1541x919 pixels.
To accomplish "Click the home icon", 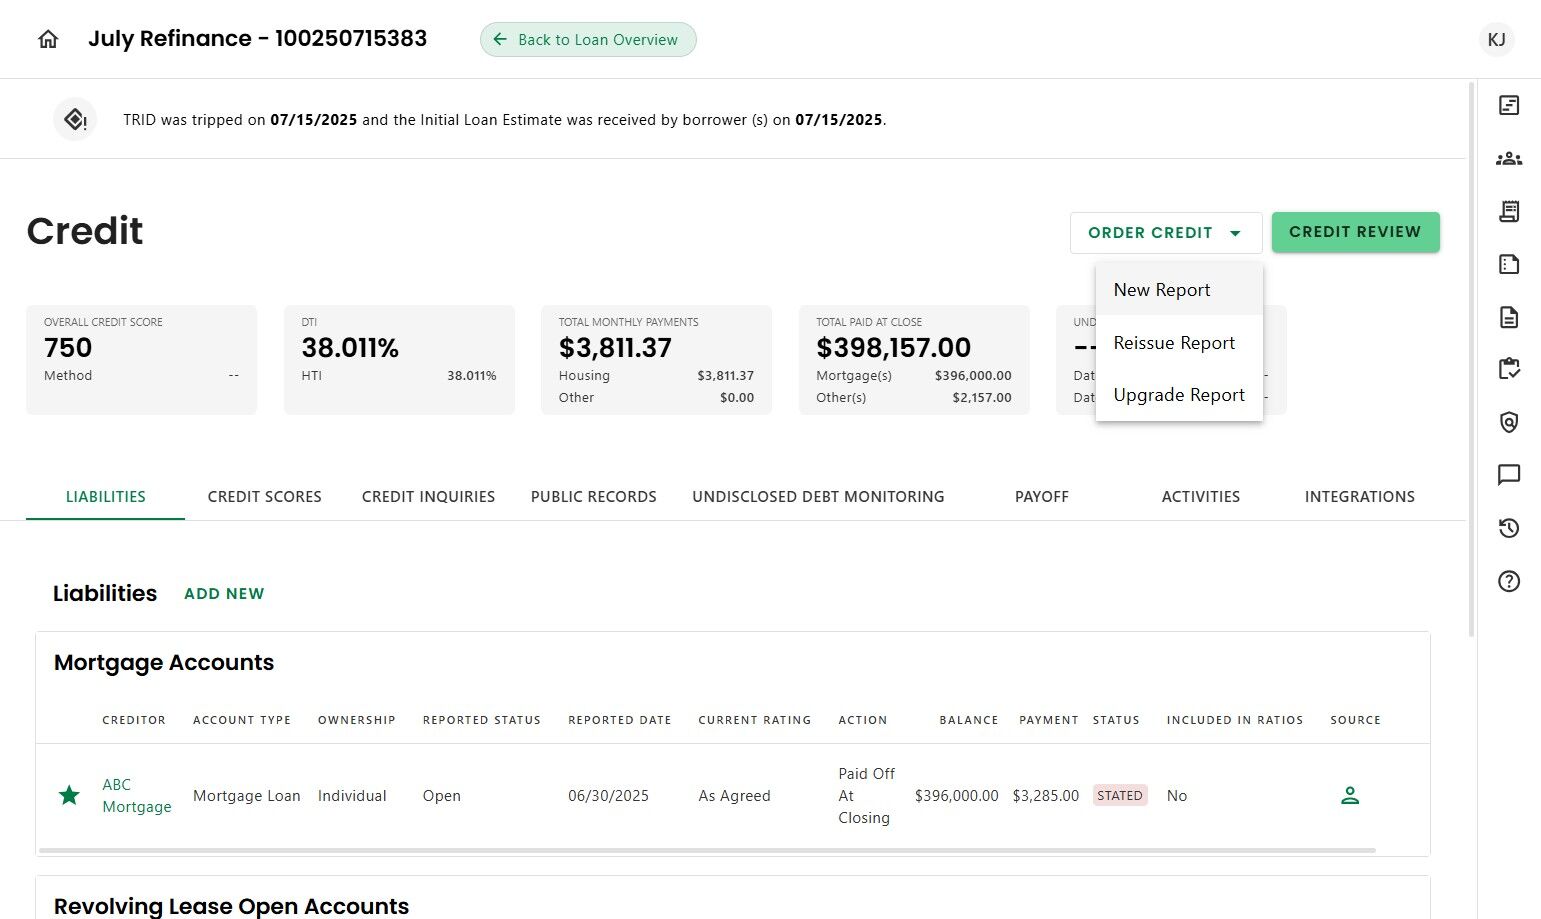I will click(x=48, y=39).
